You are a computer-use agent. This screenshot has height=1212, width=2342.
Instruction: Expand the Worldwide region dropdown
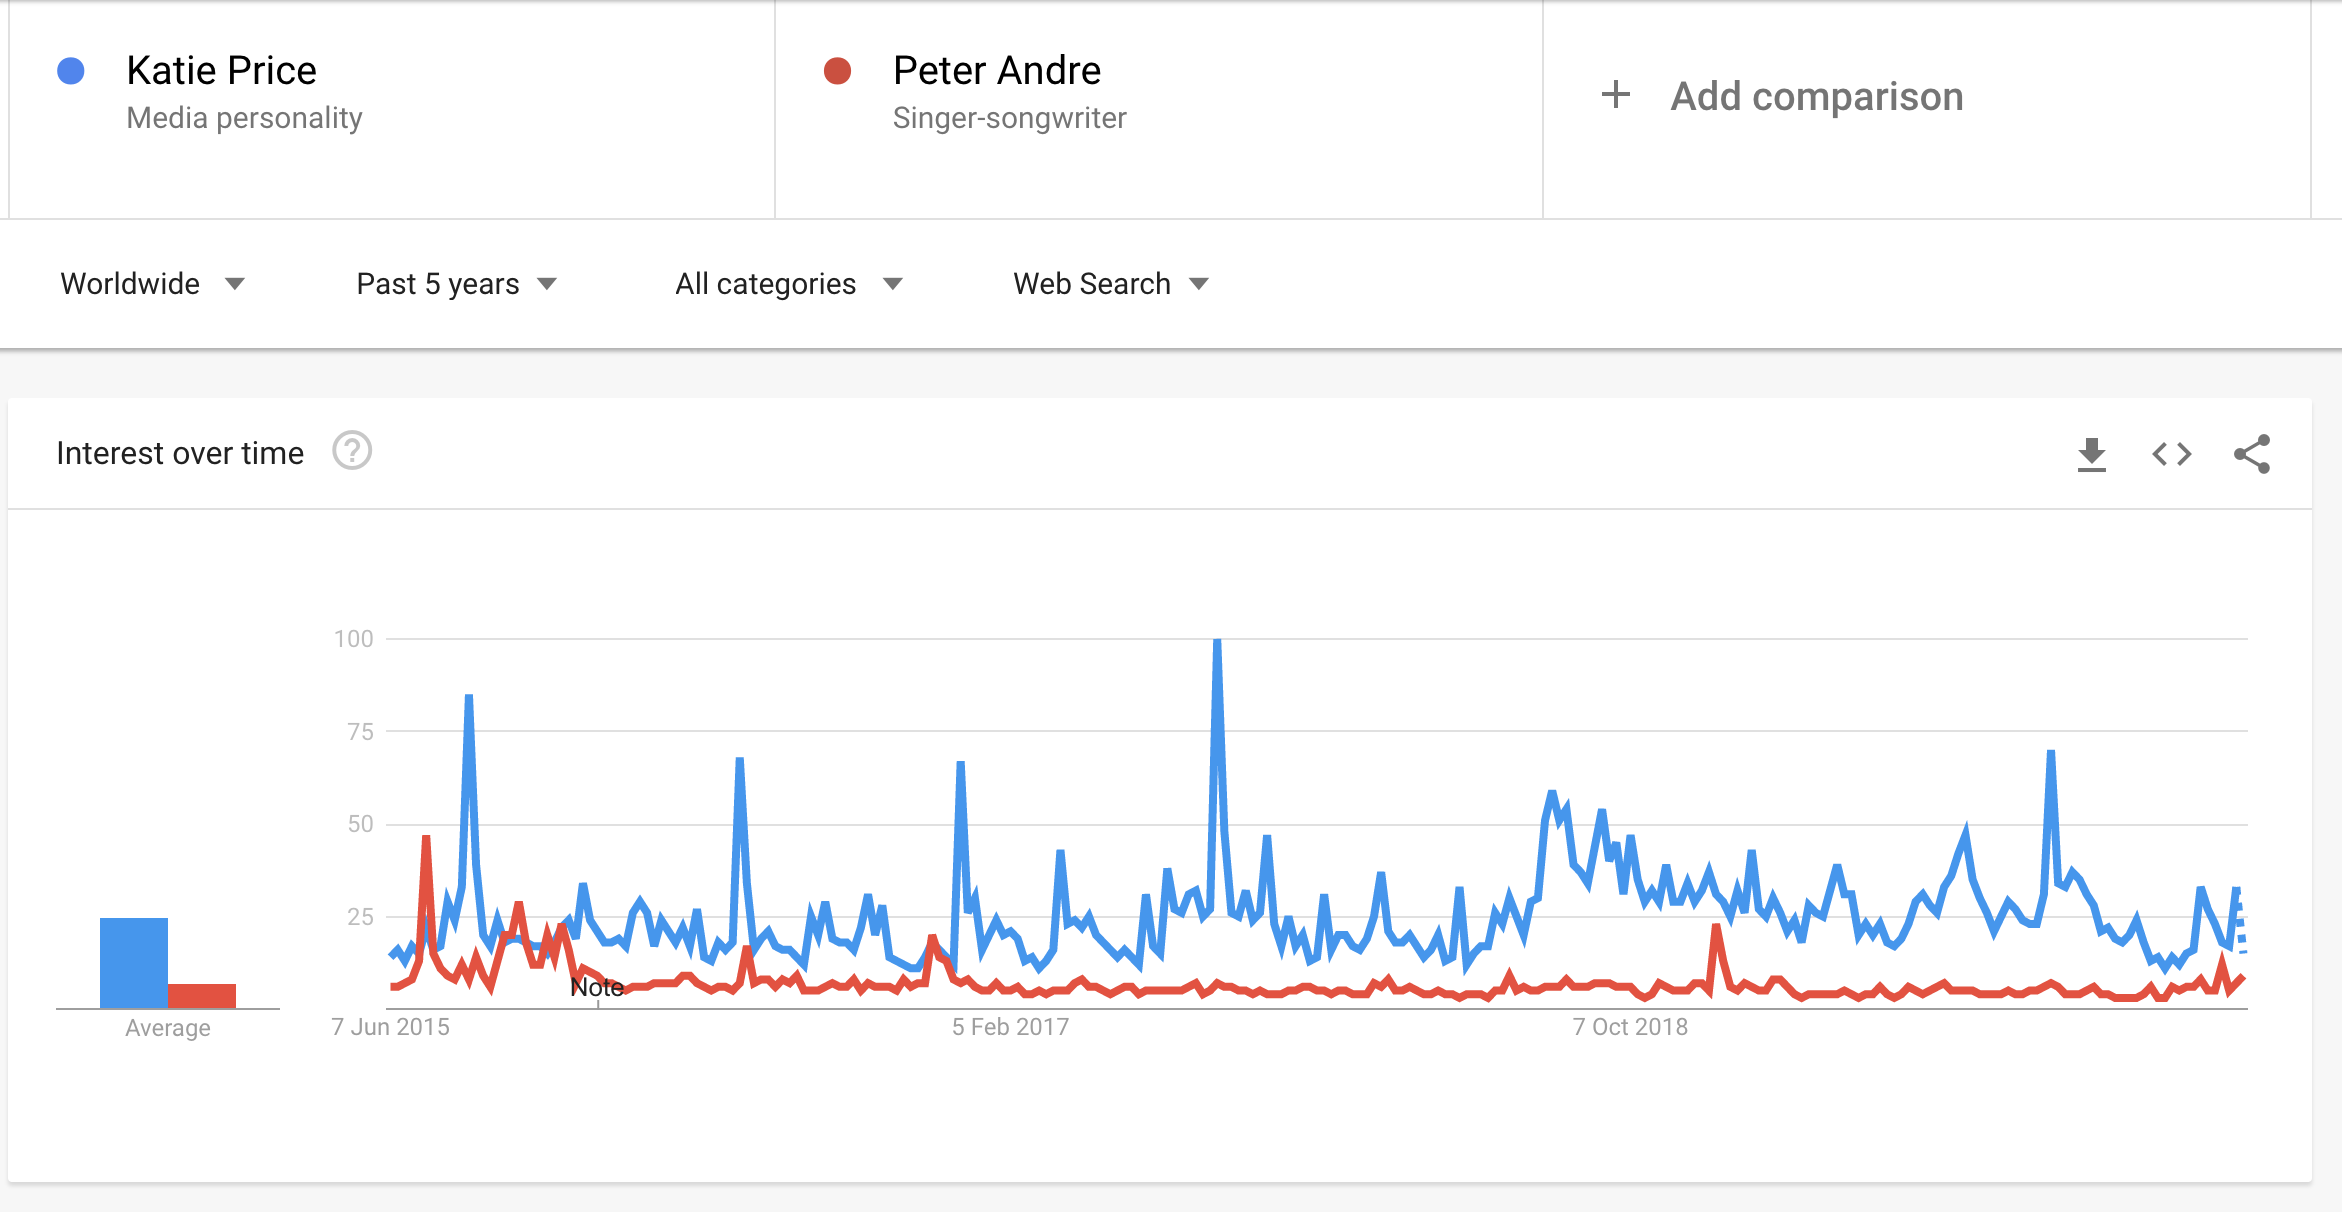coord(153,284)
